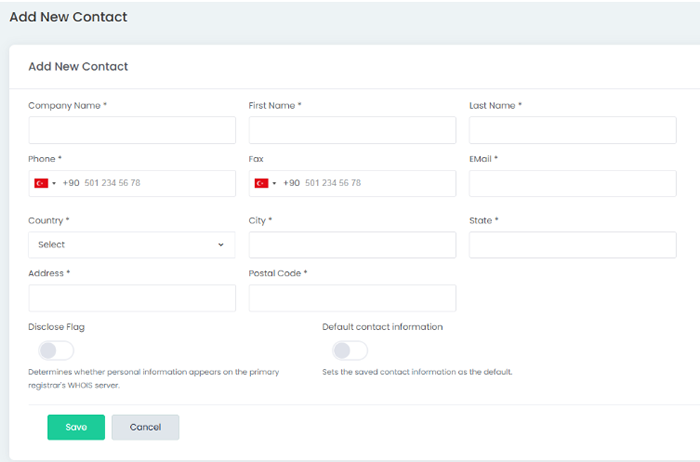Click the Turkey flag icon in Fax
Screen dimensions: 700x462
pyautogui.click(x=262, y=183)
